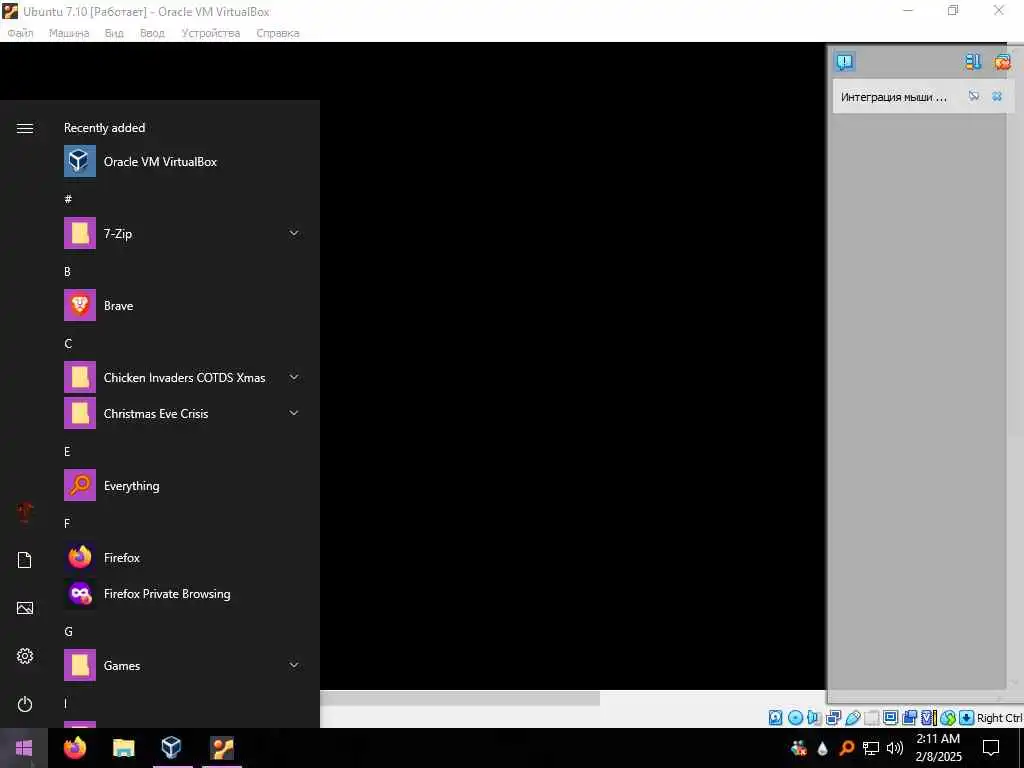Click the optical disc indicator in VM status bar

coord(795,718)
